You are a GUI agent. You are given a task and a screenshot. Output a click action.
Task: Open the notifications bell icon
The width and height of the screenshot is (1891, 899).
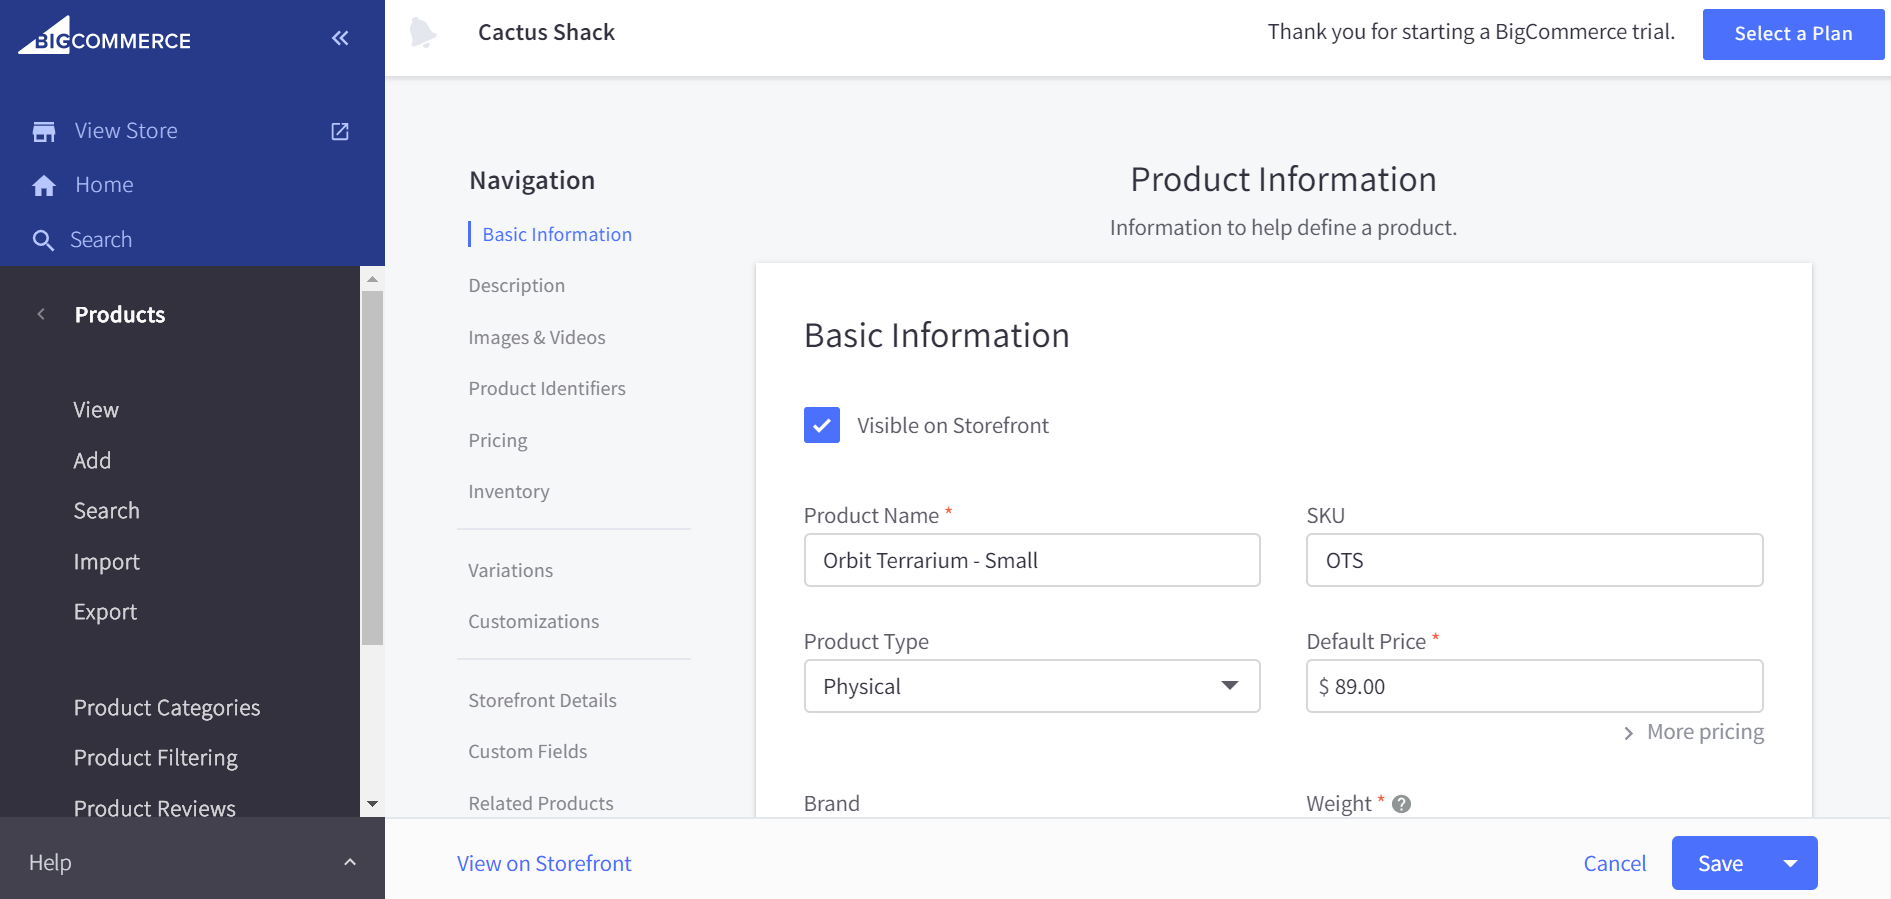tap(423, 33)
